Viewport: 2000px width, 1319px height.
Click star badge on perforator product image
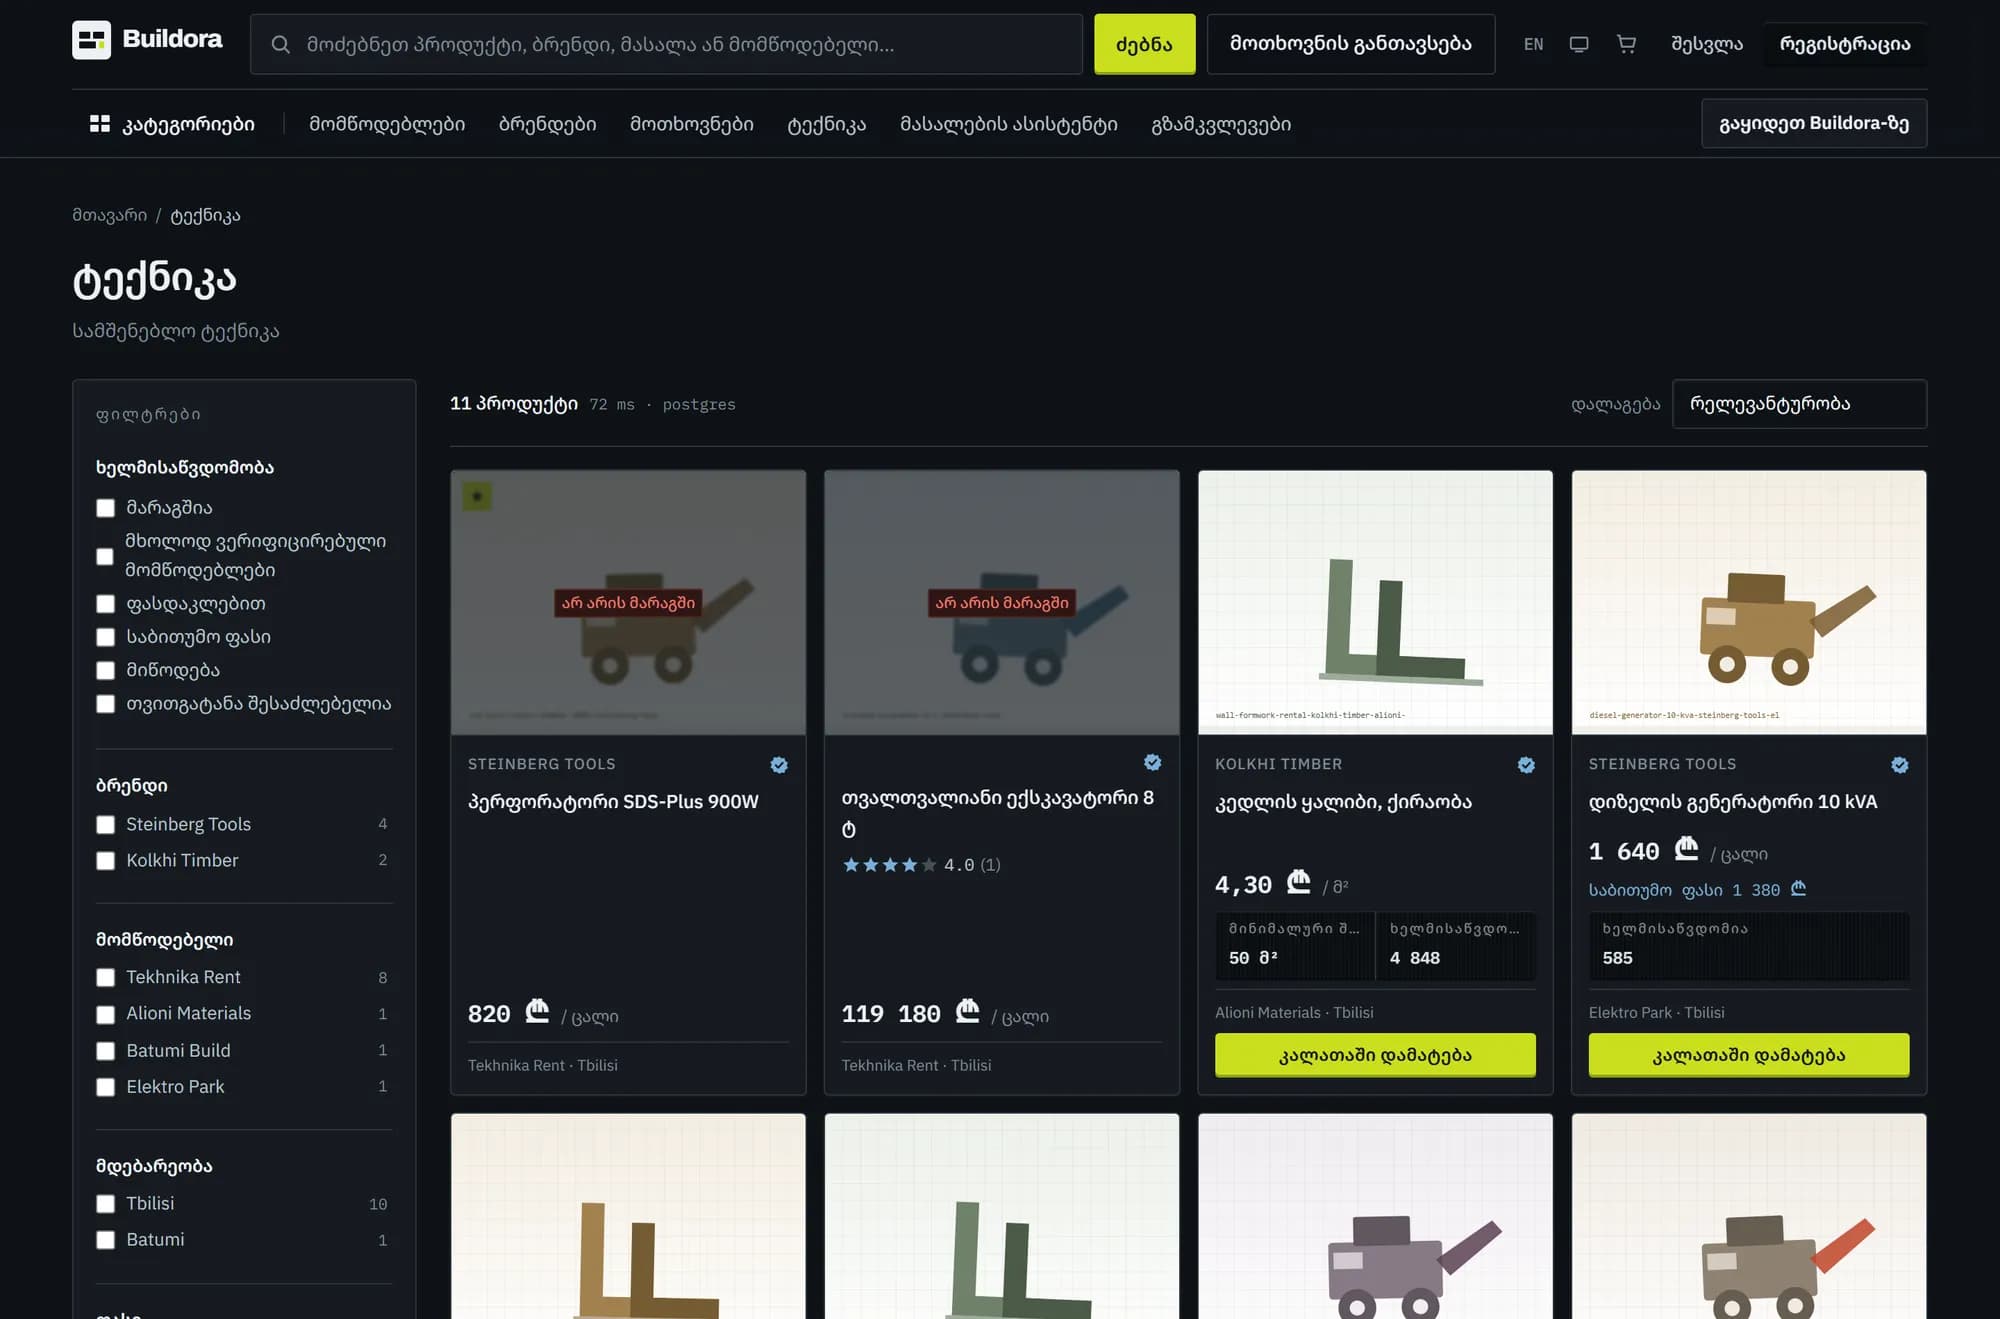(477, 497)
